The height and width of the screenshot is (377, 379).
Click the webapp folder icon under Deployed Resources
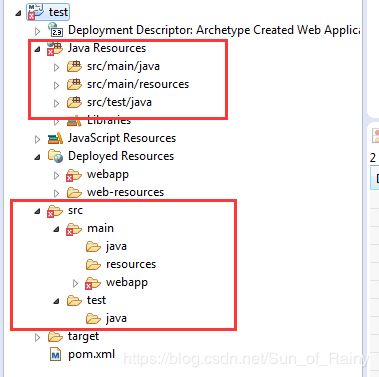coord(74,175)
